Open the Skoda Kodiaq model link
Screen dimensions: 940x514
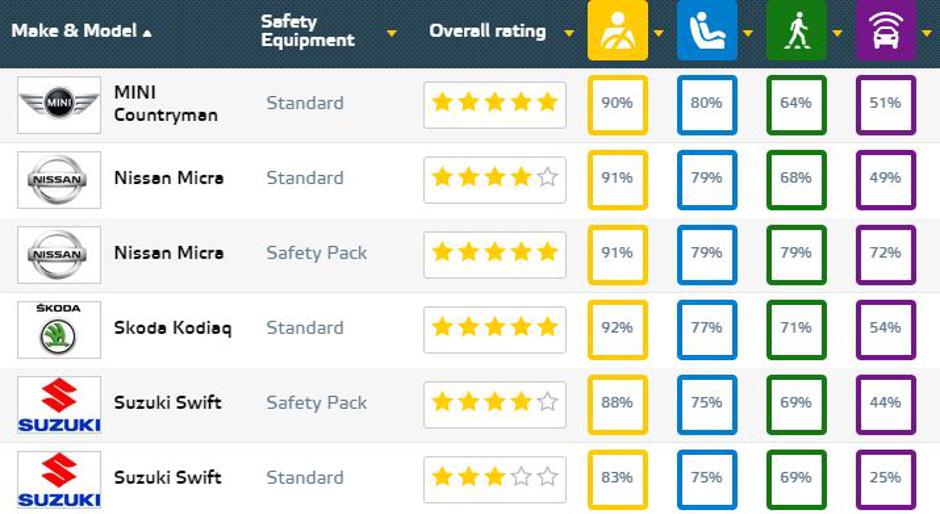[x=172, y=328]
